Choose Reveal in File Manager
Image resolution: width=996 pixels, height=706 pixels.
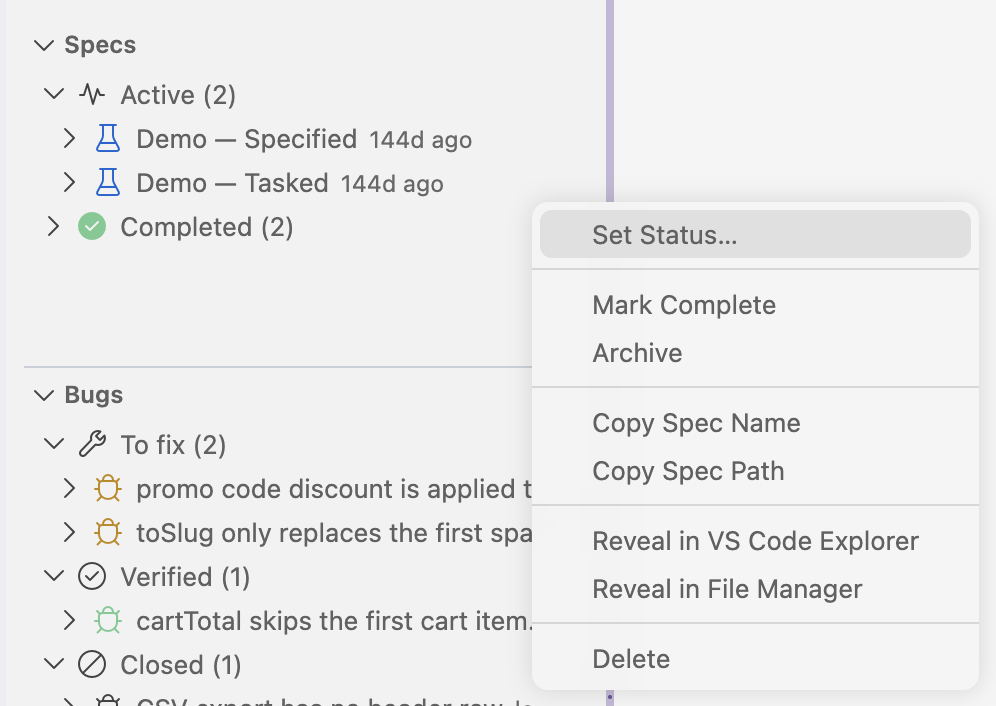(x=755, y=589)
